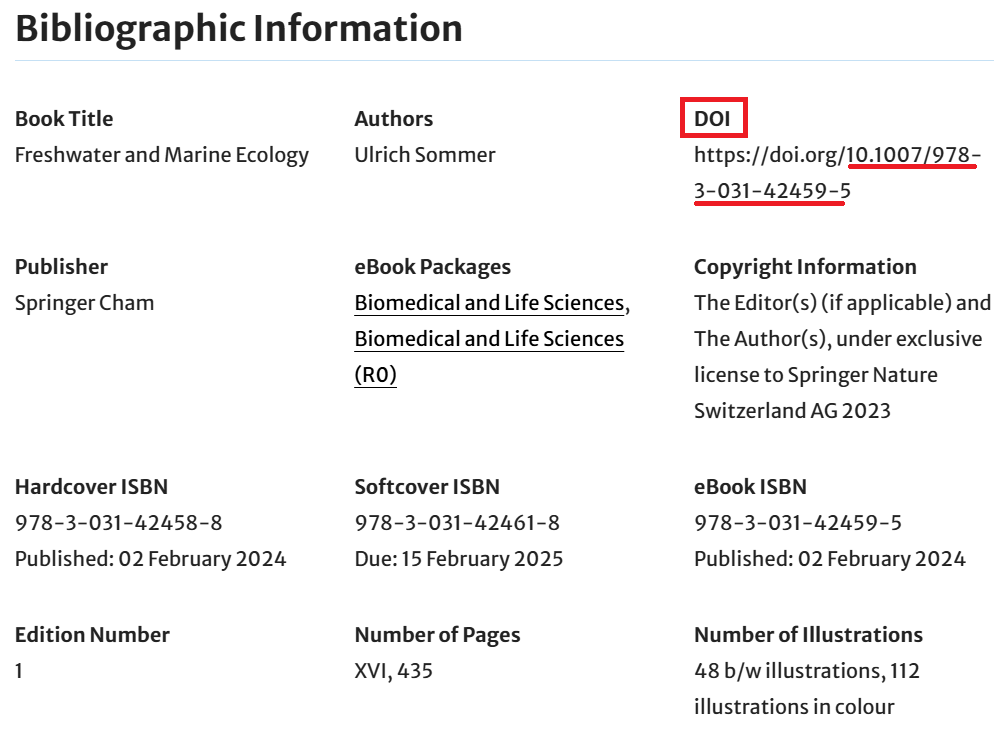Image resolution: width=997 pixels, height=740 pixels.
Task: Click the Authors label
Action: (394, 119)
